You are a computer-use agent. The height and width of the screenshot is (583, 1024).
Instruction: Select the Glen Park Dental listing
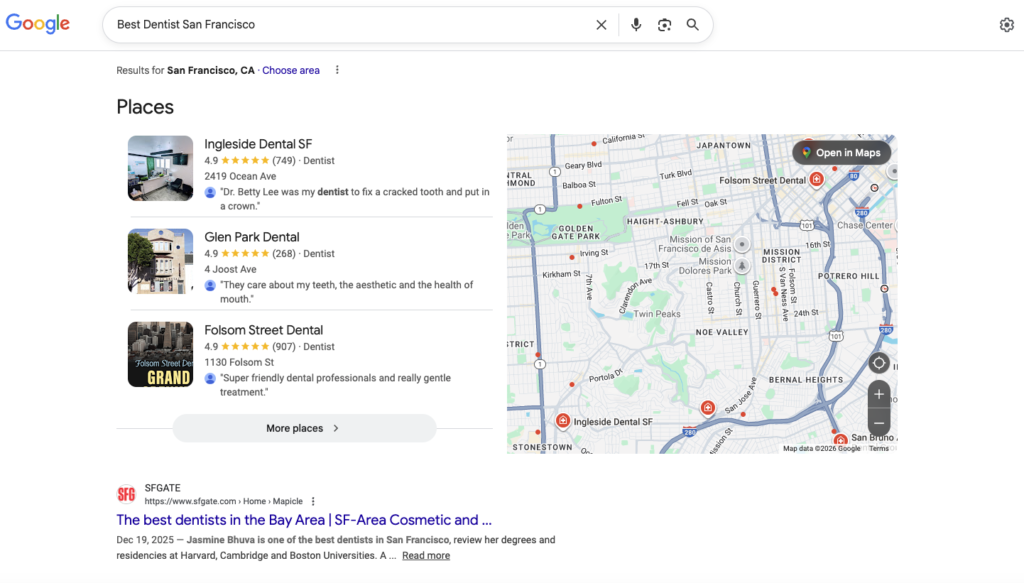[251, 236]
